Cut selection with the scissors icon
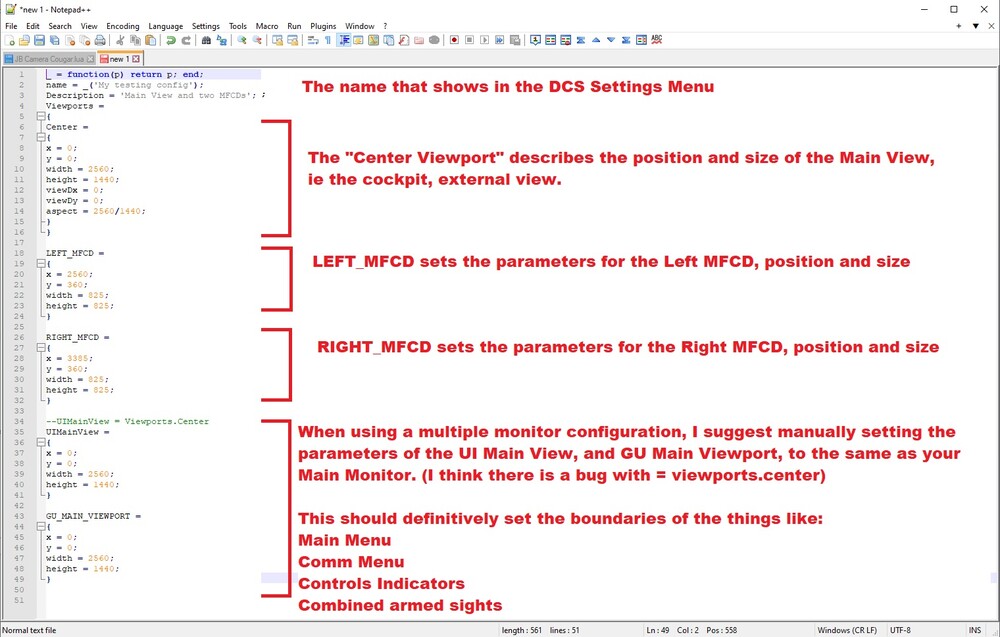1000x637 pixels. (120, 40)
